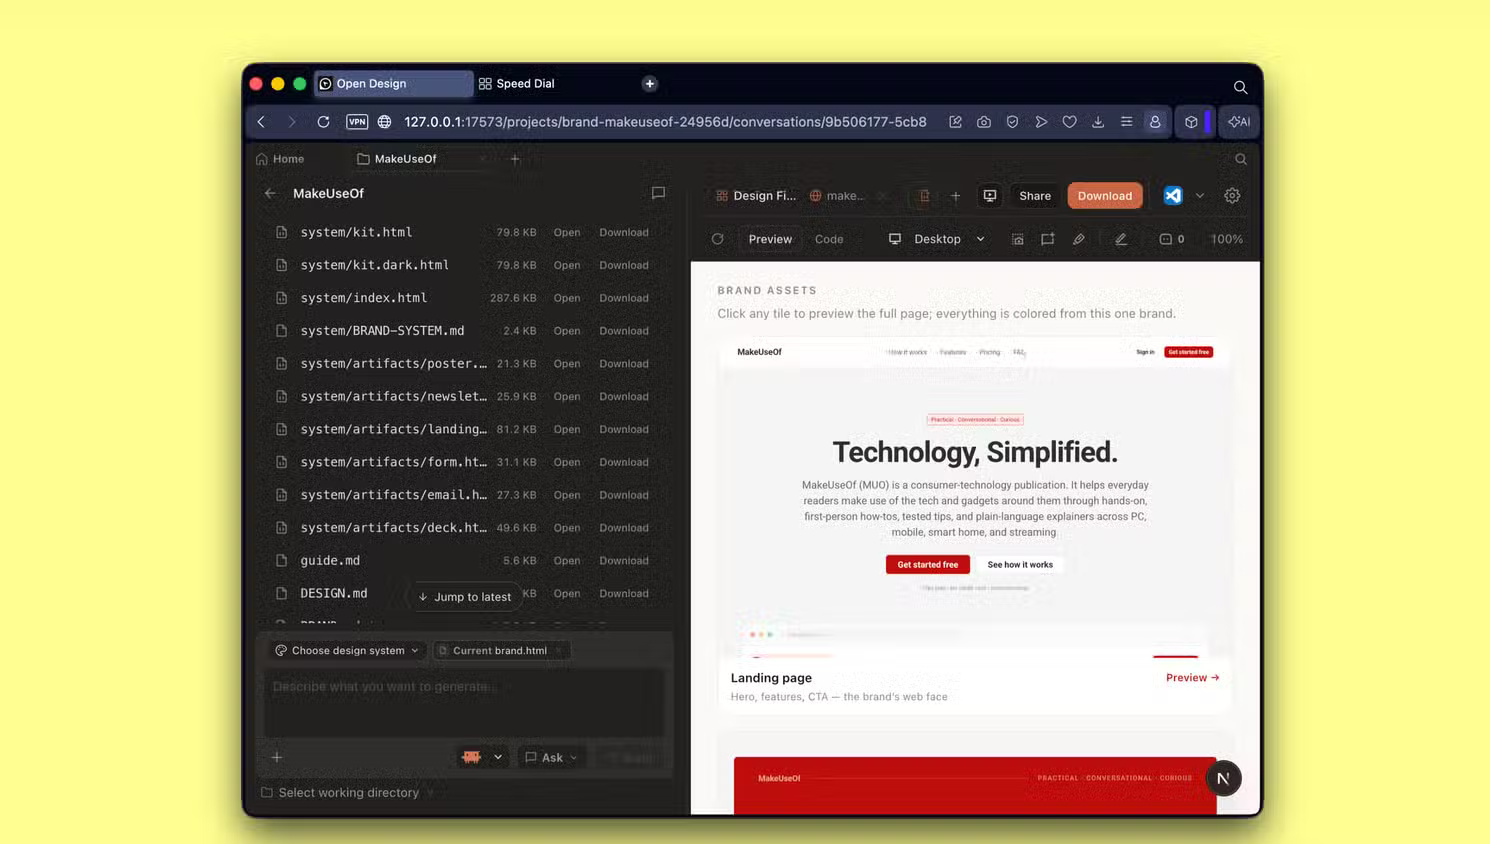The width and height of the screenshot is (1490, 844).
Task: Open in VS Code icon
Action: [1173, 196]
